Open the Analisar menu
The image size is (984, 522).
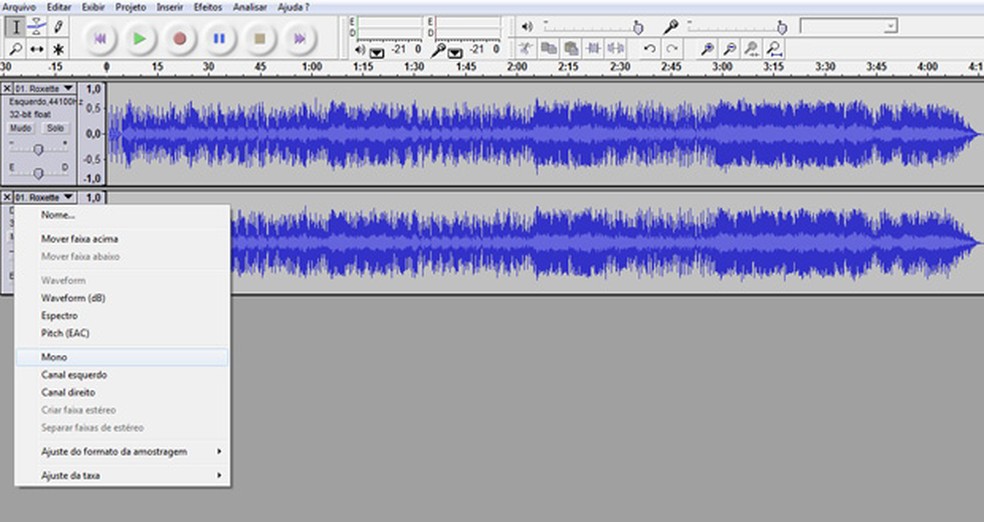tap(250, 8)
